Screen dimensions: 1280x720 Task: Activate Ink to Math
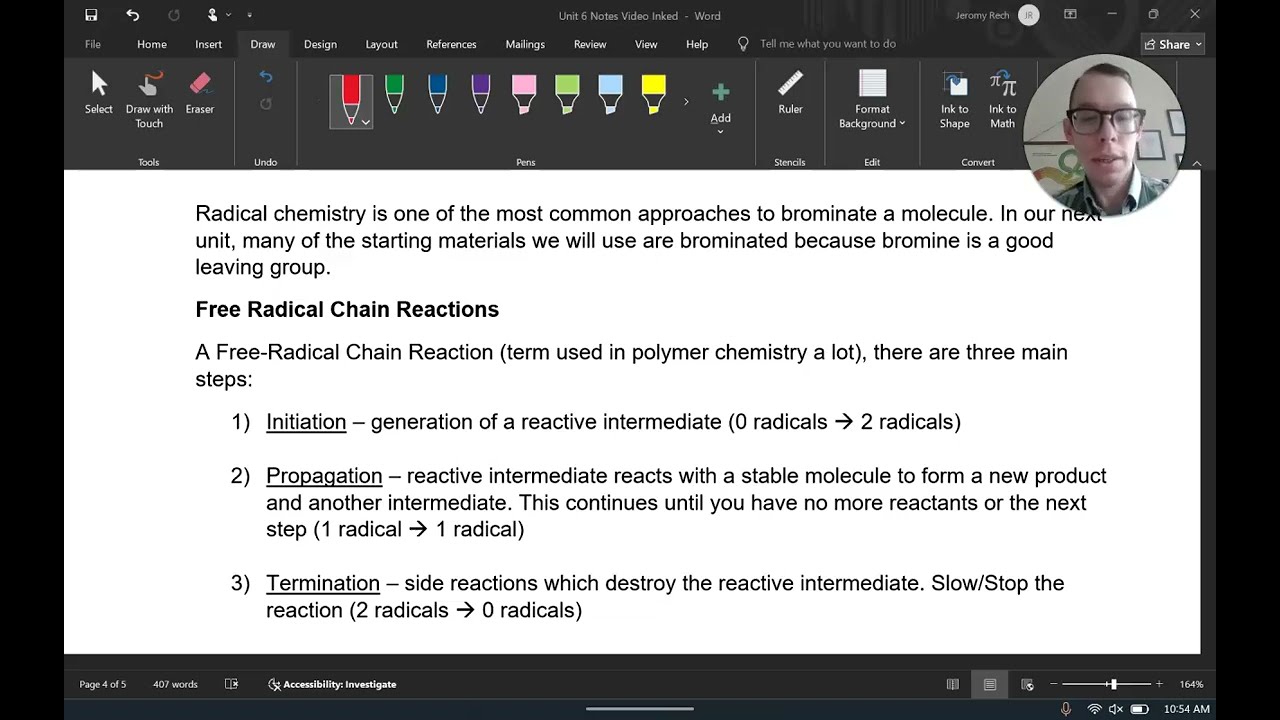tap(1002, 100)
